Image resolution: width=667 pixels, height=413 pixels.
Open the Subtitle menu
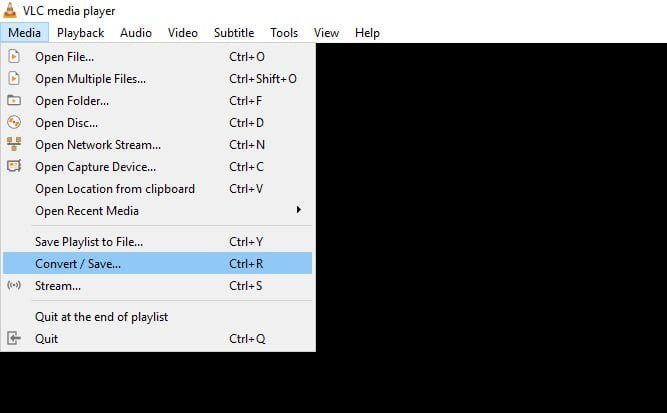tap(234, 33)
